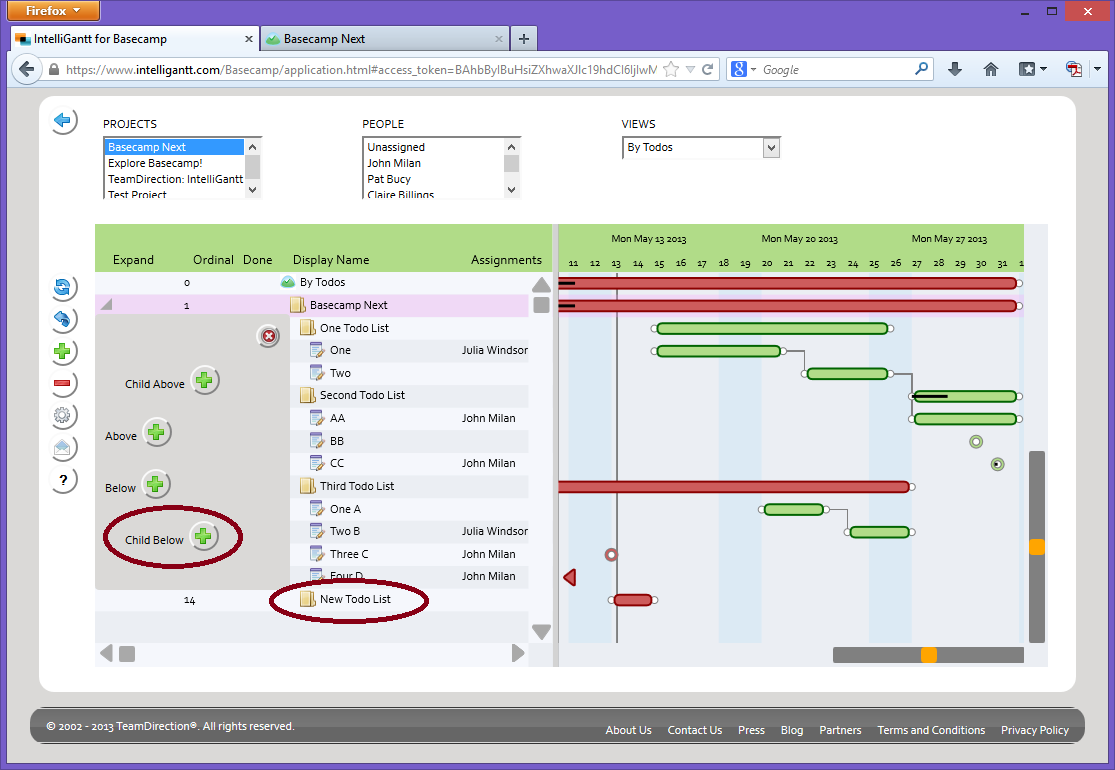Click Projects list scroll down arrow
This screenshot has height=770, width=1115.
(252, 189)
